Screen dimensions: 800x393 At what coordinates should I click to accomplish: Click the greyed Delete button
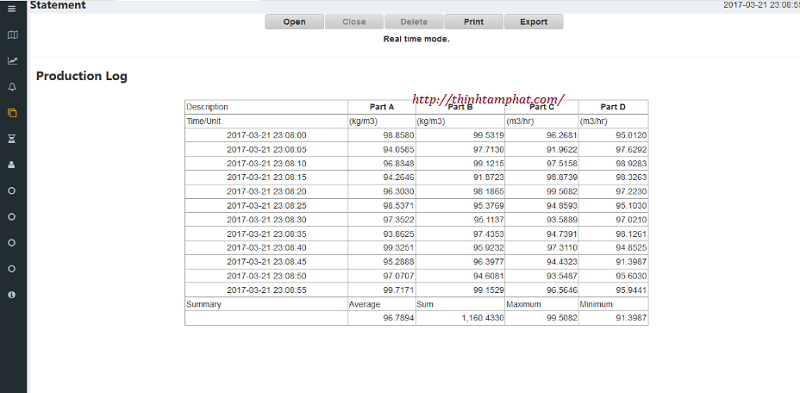pyautogui.click(x=414, y=22)
